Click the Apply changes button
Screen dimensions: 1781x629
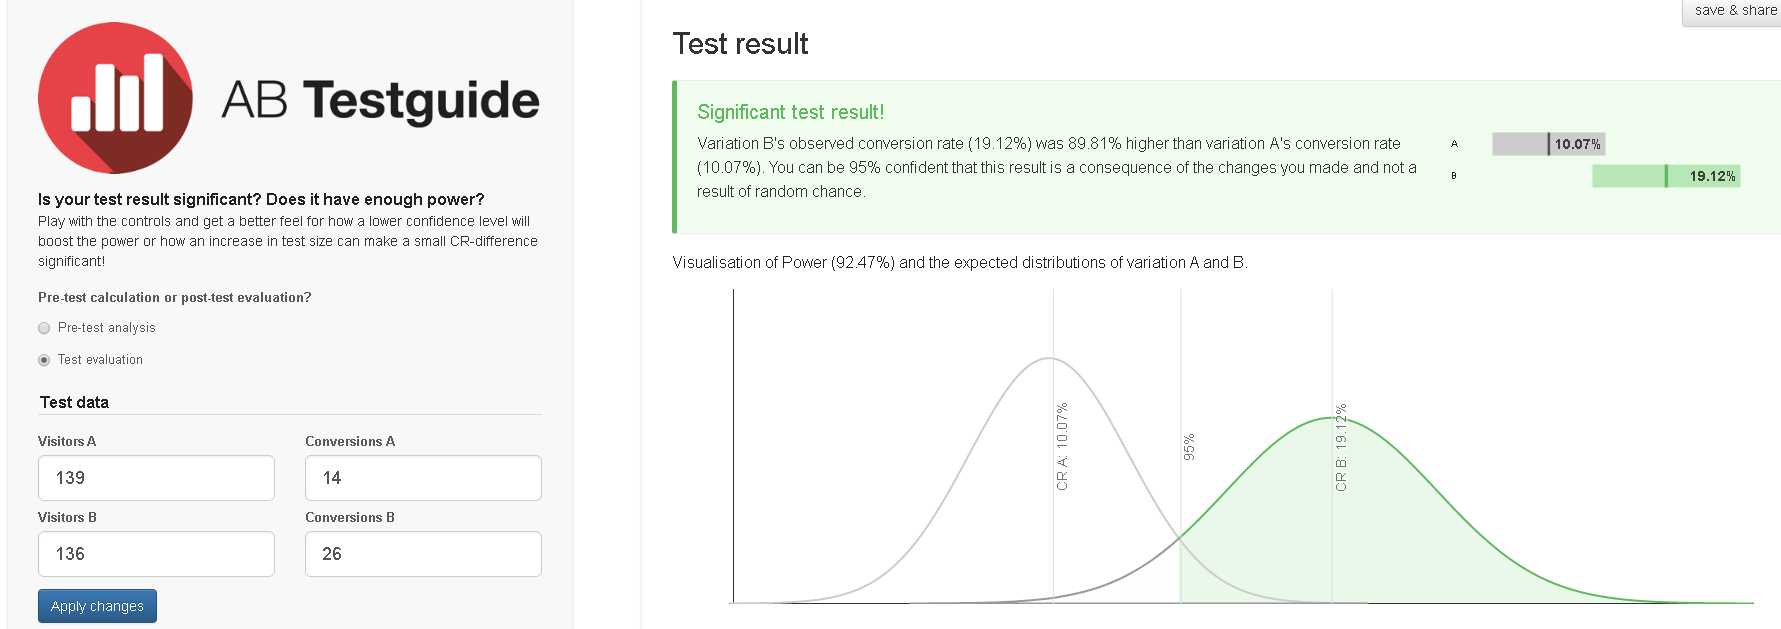click(x=97, y=606)
